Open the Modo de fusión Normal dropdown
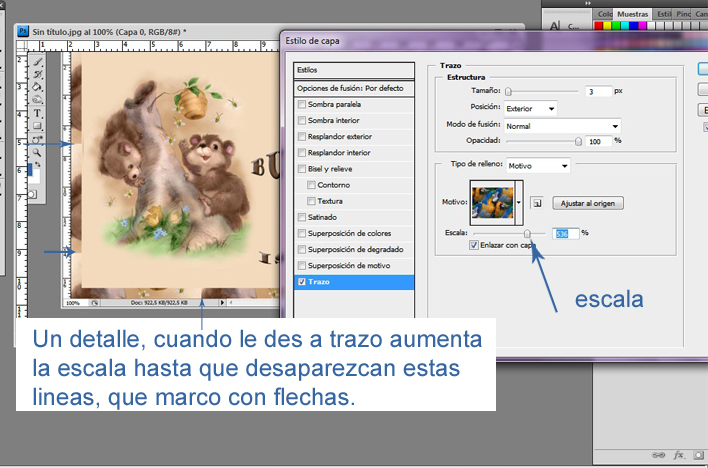This screenshot has width=708, height=468. click(563, 126)
